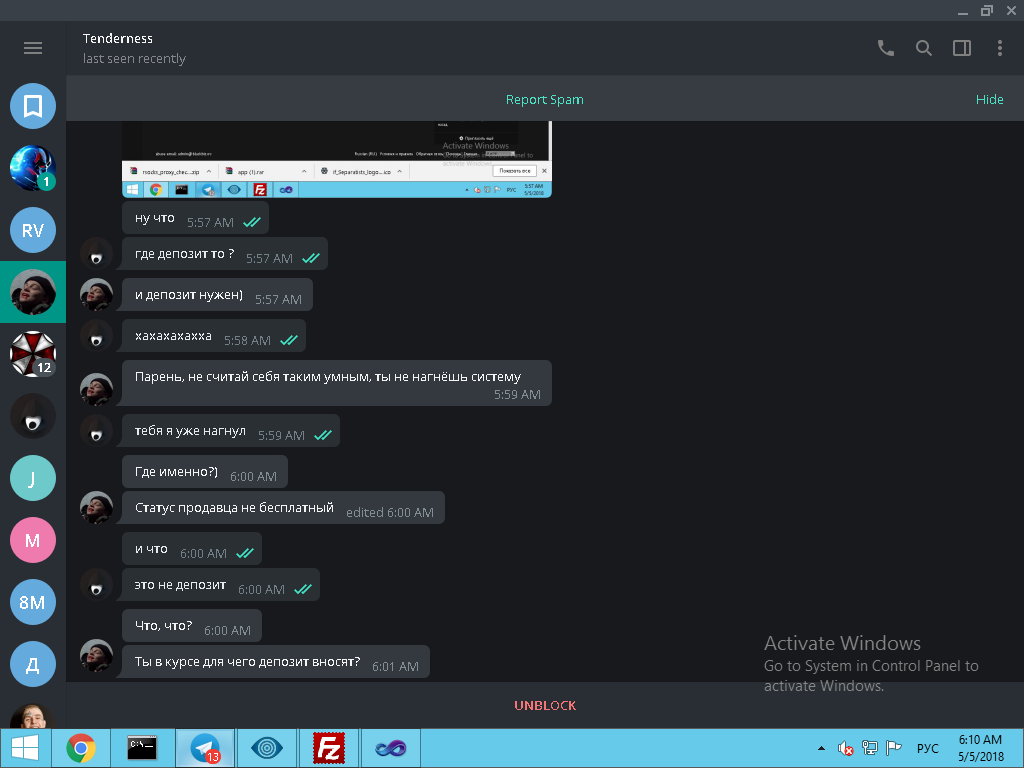Launch FileZilla from the taskbar

pos(329,748)
